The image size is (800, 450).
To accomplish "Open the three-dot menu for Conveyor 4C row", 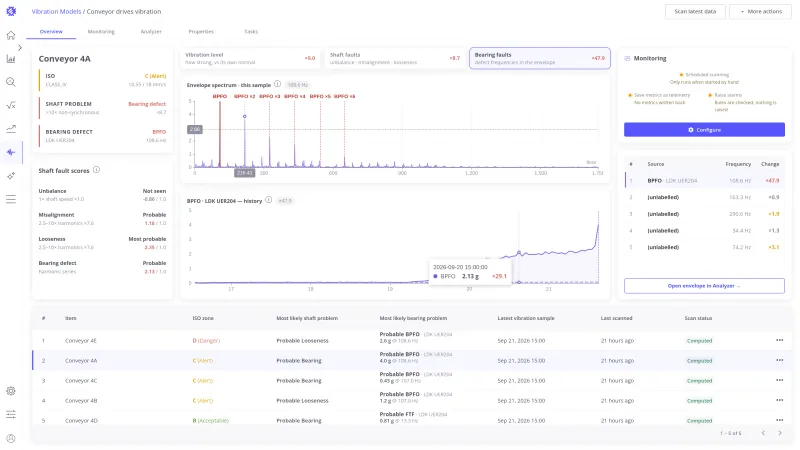I will (780, 380).
